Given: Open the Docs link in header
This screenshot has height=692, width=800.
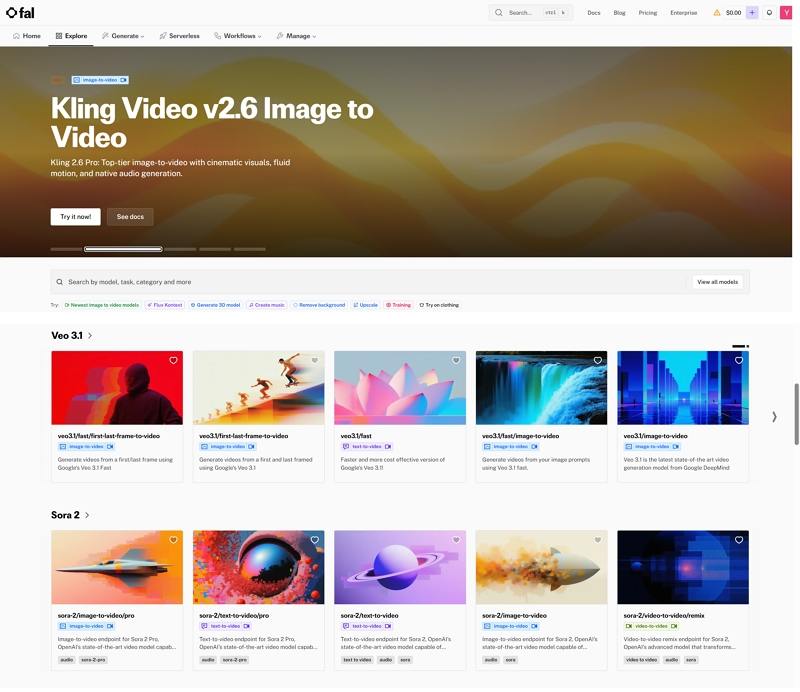Looking at the screenshot, I should (594, 13).
